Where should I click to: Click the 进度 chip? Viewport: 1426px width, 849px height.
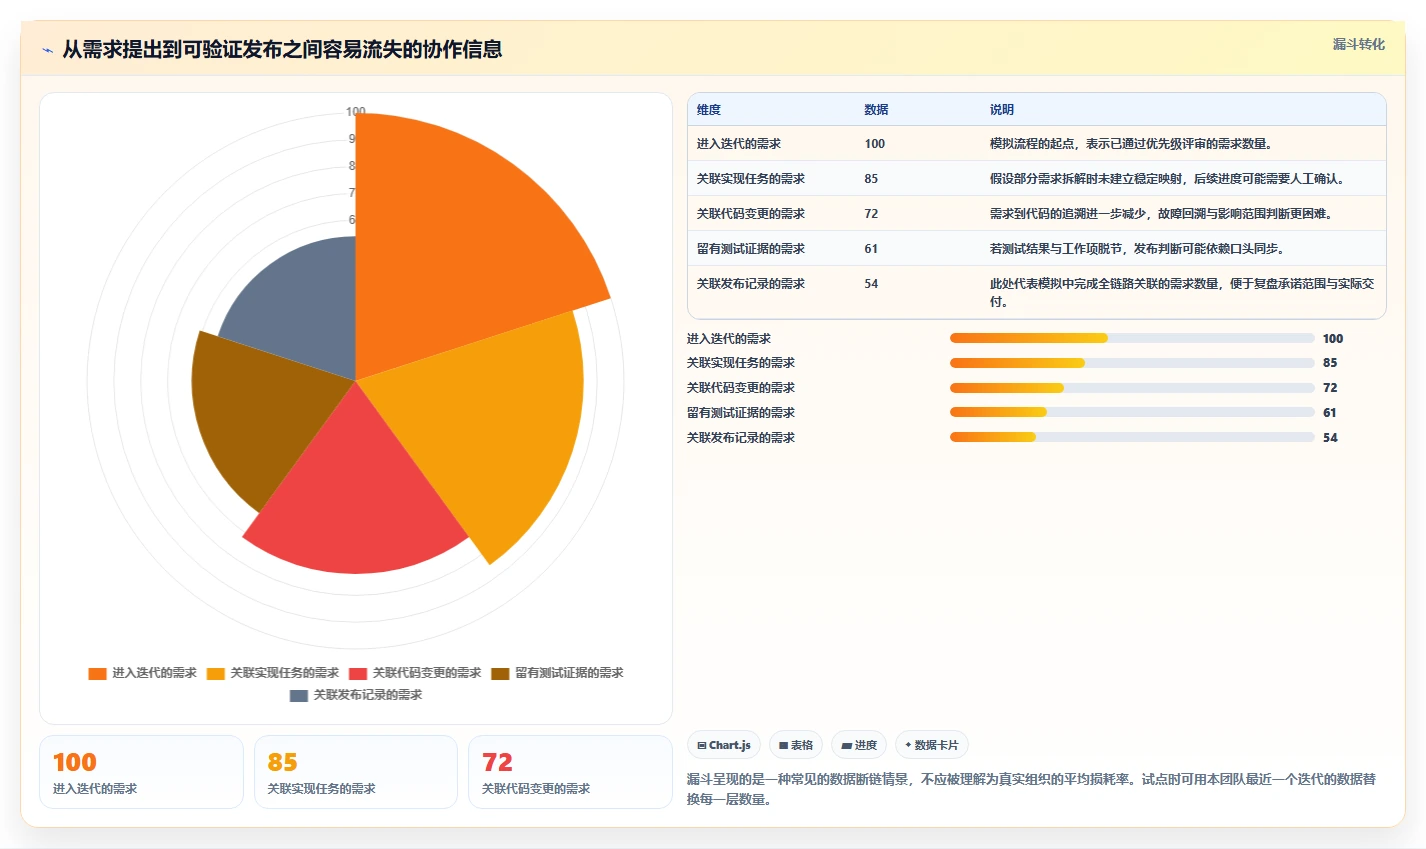[859, 745]
